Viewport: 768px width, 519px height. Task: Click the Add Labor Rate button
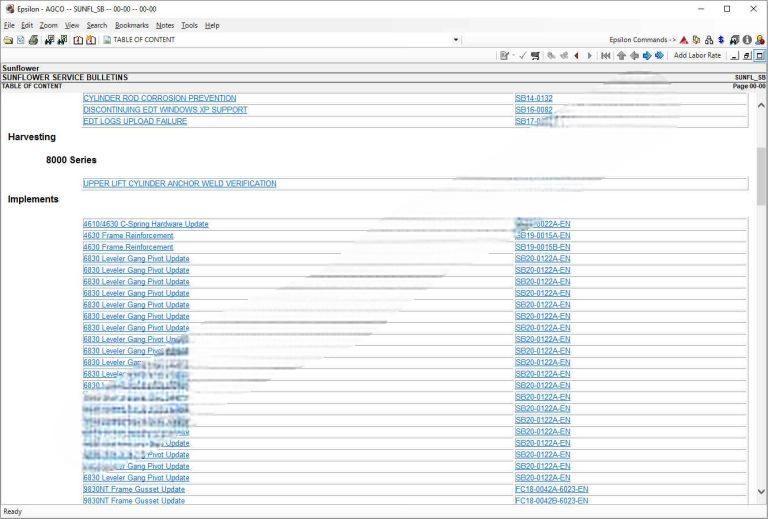[x=697, y=56]
